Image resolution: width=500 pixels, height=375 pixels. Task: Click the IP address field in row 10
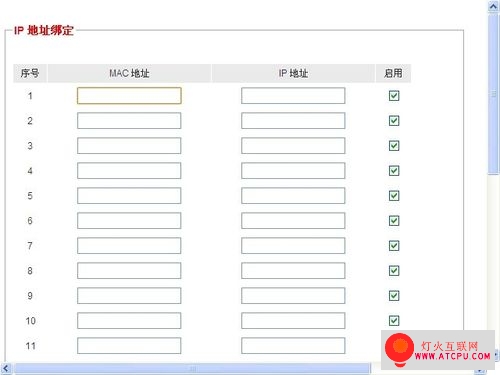(293, 321)
